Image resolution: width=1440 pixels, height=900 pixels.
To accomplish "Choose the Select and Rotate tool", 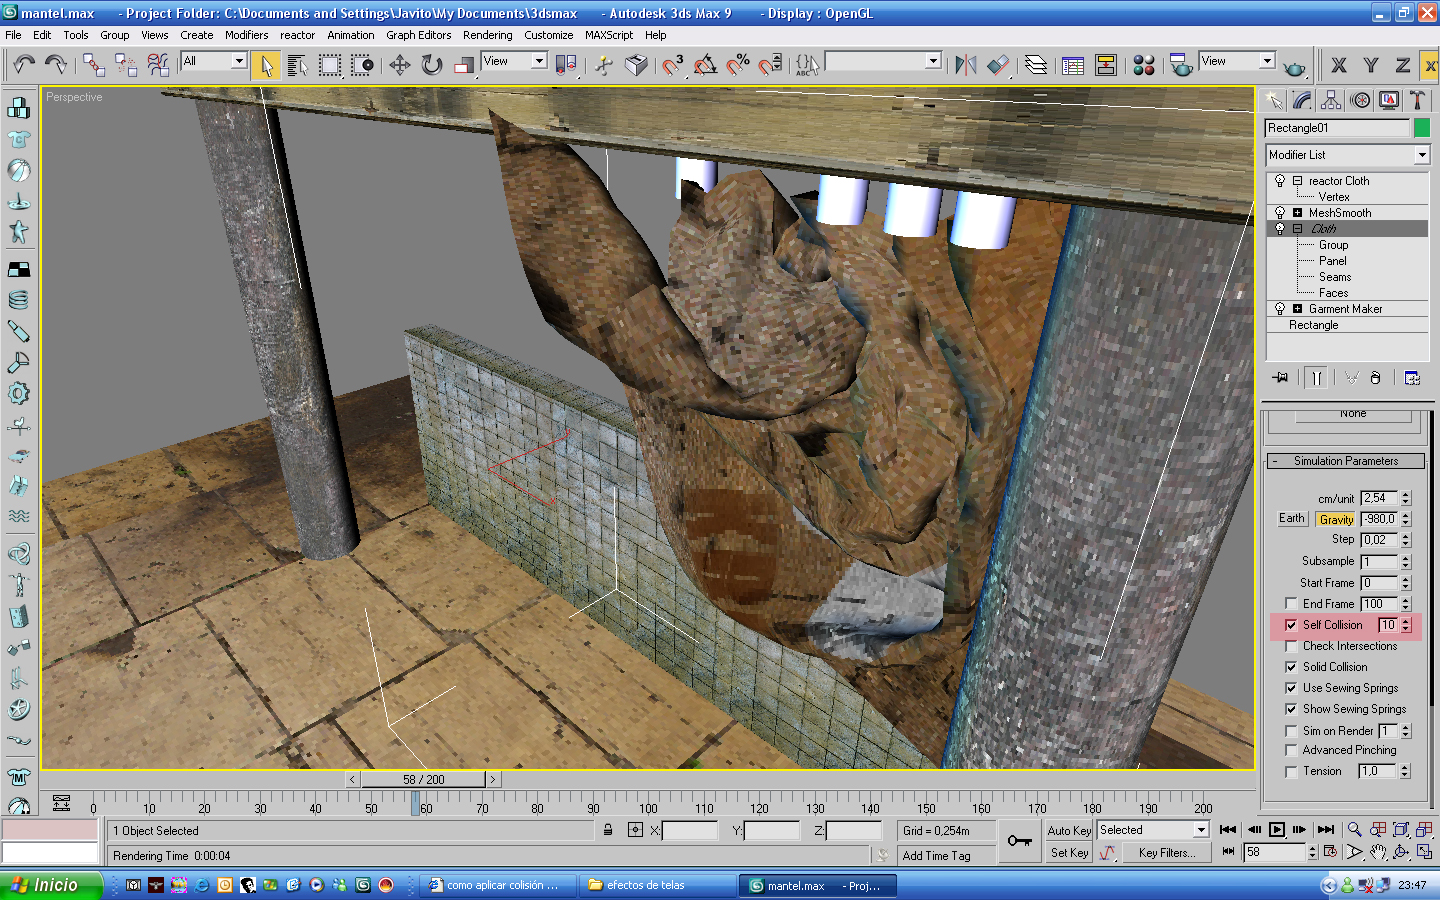I will point(432,65).
